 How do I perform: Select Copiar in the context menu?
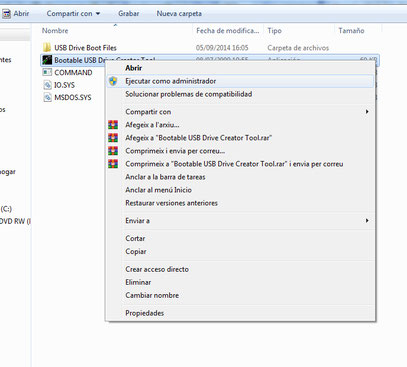tap(240, 251)
